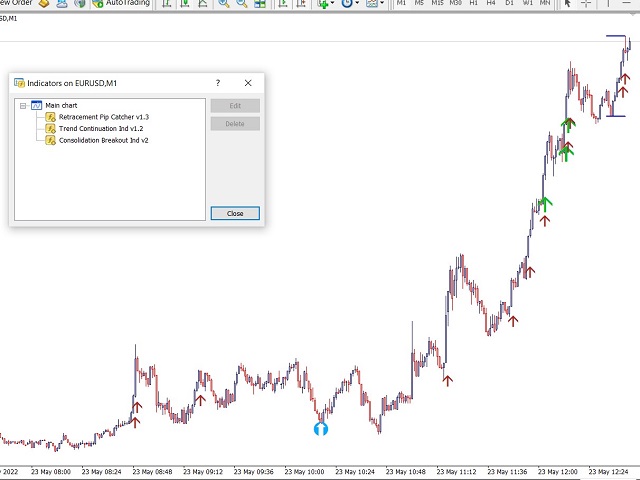Select Retracement Pip Catcher v1.3 indicator
Screen dimensions: 640x480
pyautogui.click(x=104, y=117)
